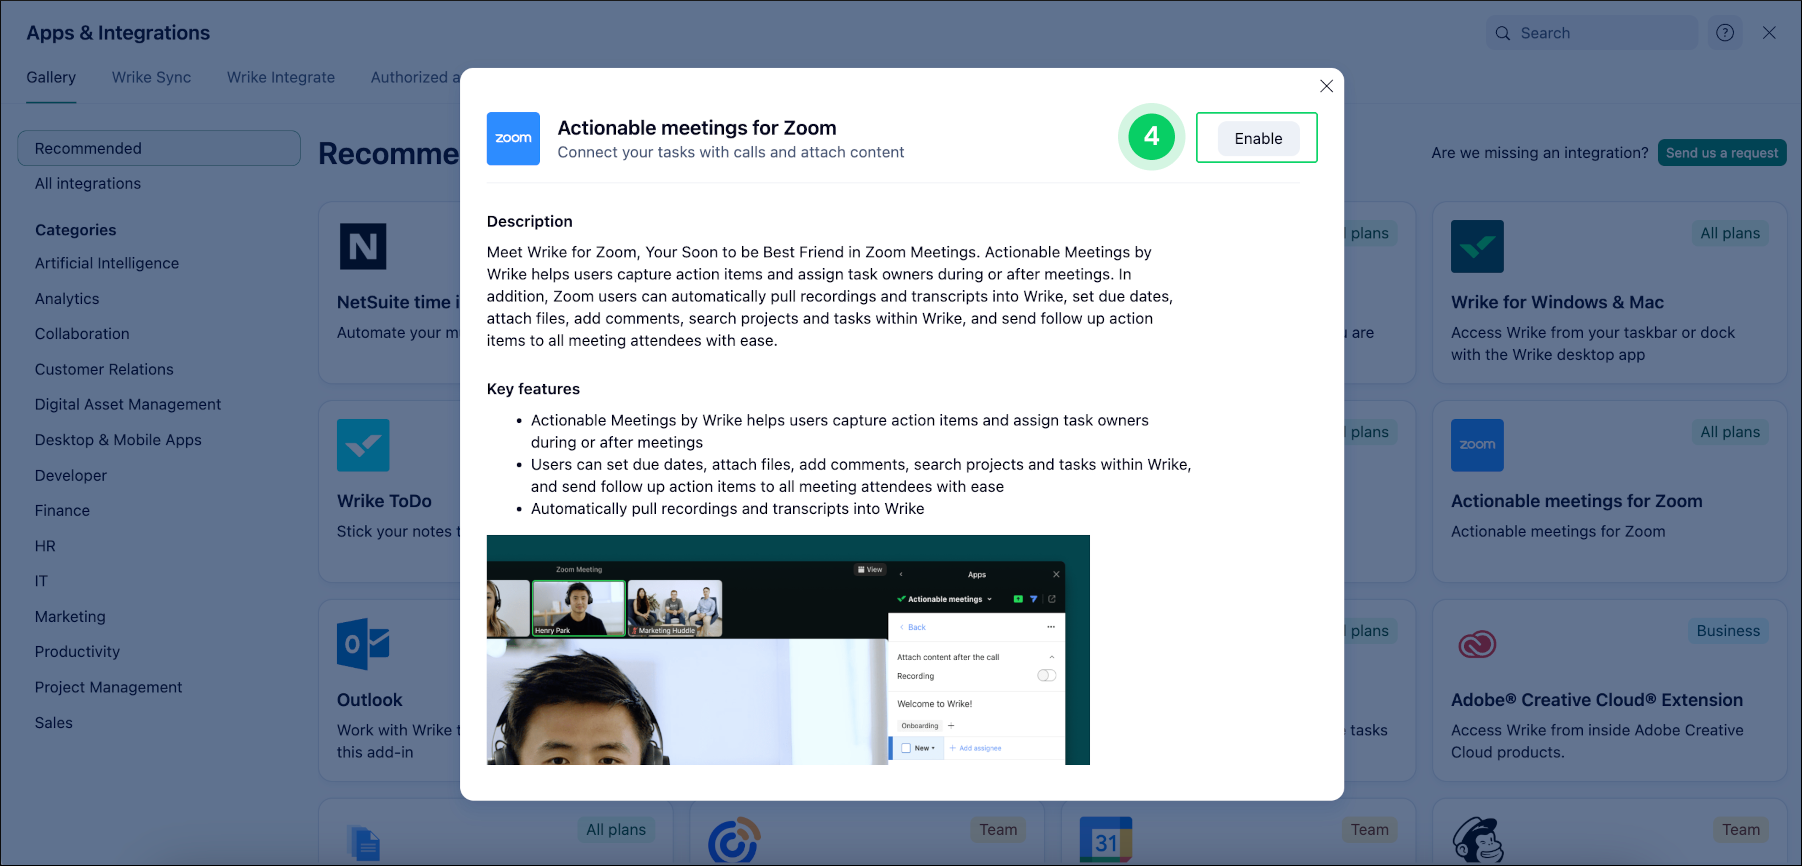This screenshot has height=866, width=1802.
Task: Show All integrations
Action: tap(88, 184)
